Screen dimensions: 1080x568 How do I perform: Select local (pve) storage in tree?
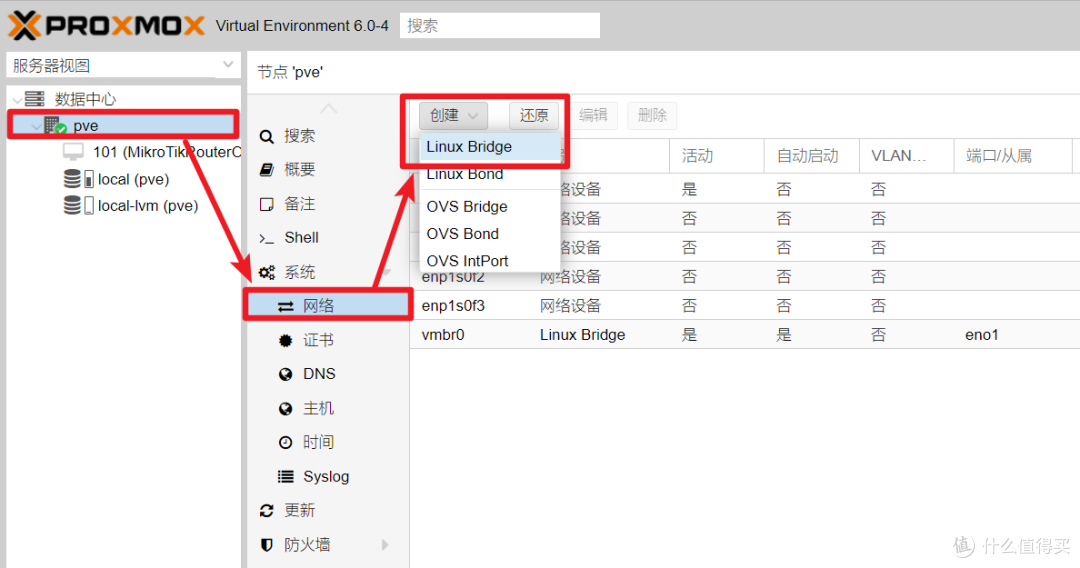tap(134, 179)
